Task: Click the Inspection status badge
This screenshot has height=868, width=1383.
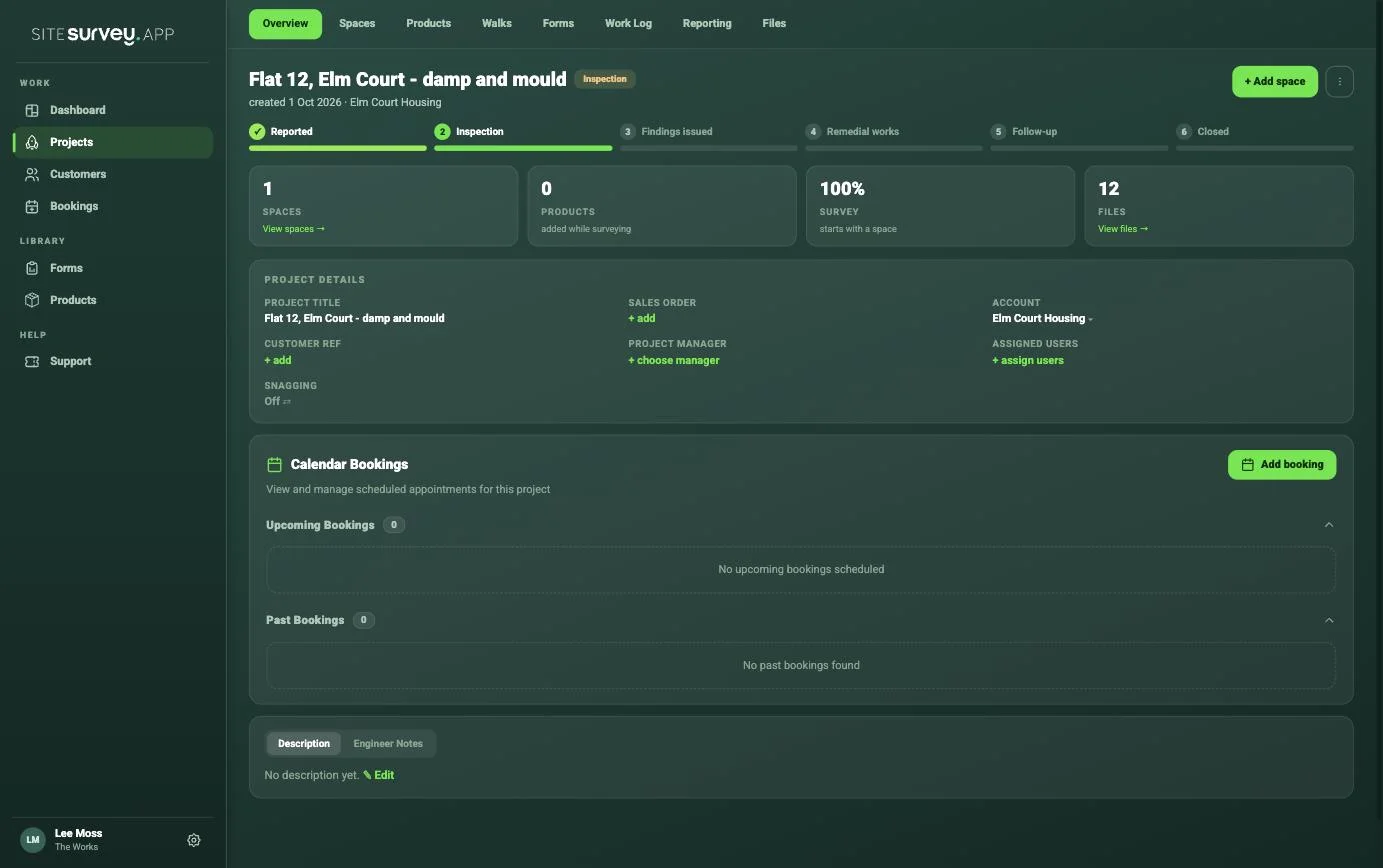Action: 605,79
